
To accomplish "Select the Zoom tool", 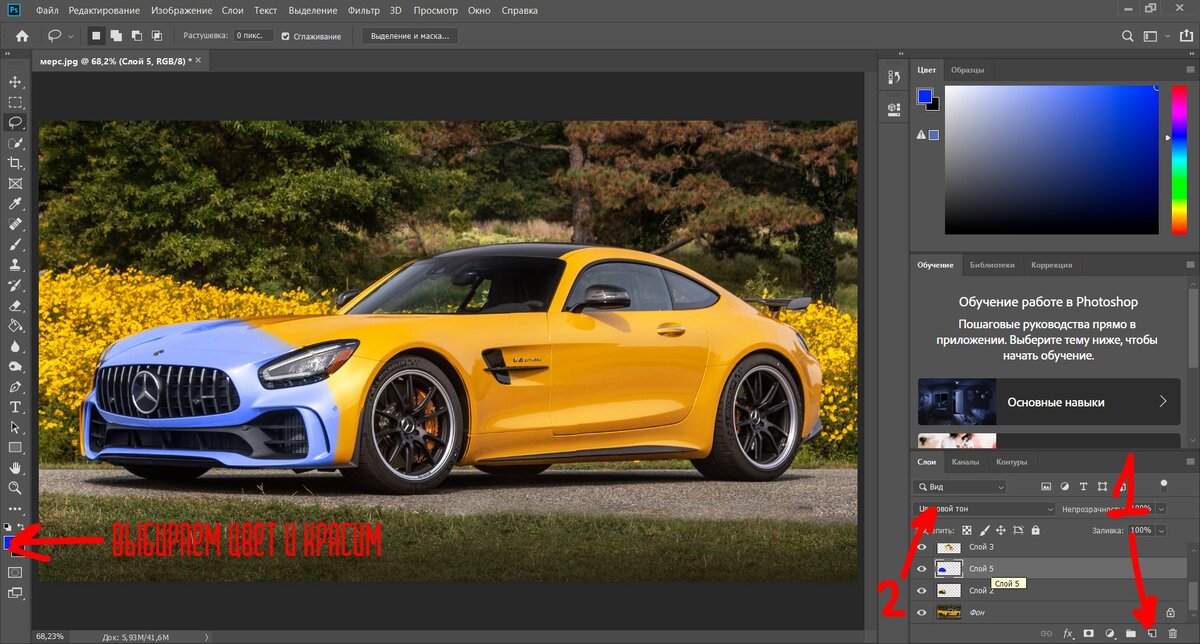I will pos(15,488).
